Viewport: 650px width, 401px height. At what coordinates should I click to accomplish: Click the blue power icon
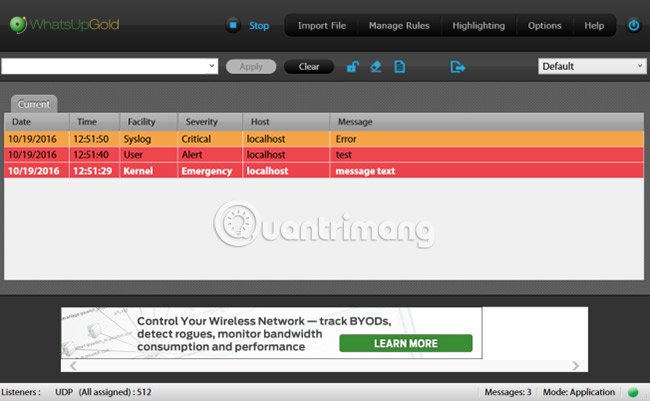tap(633, 25)
